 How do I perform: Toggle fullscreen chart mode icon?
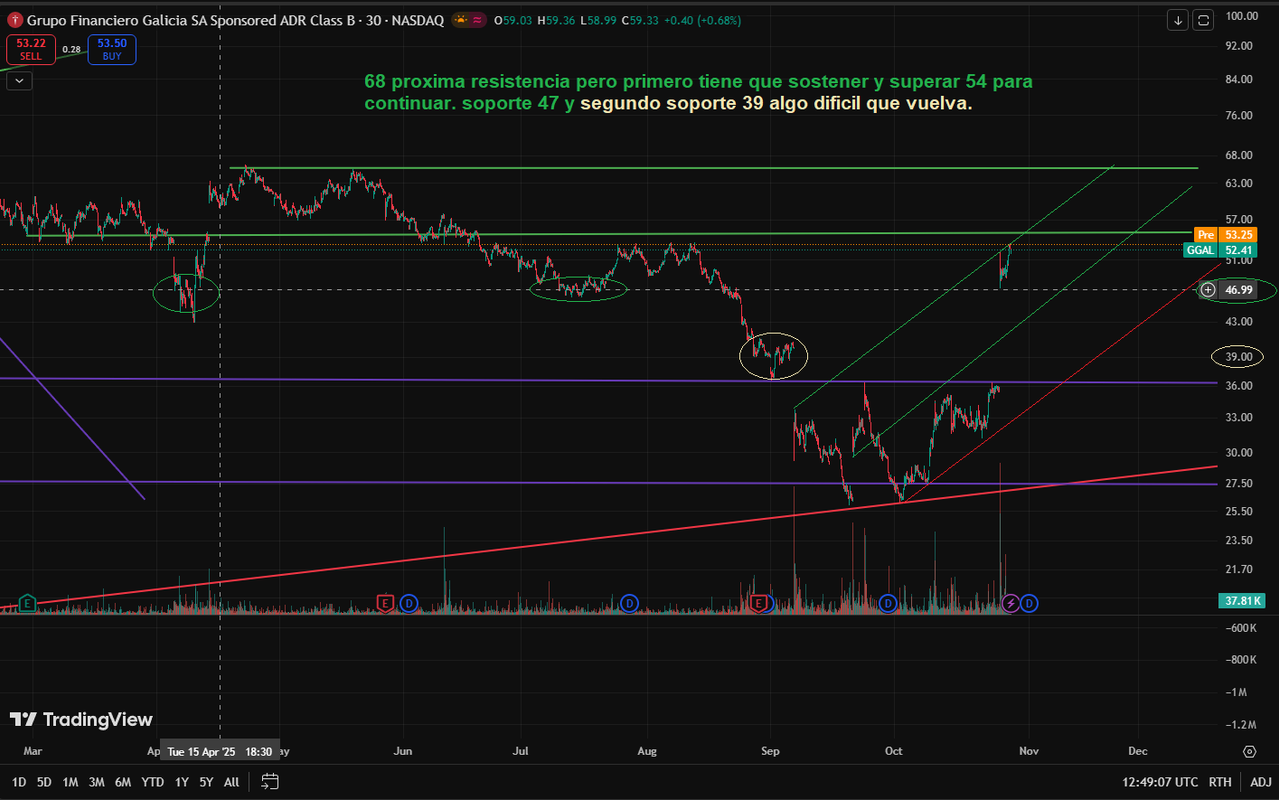[1203, 20]
